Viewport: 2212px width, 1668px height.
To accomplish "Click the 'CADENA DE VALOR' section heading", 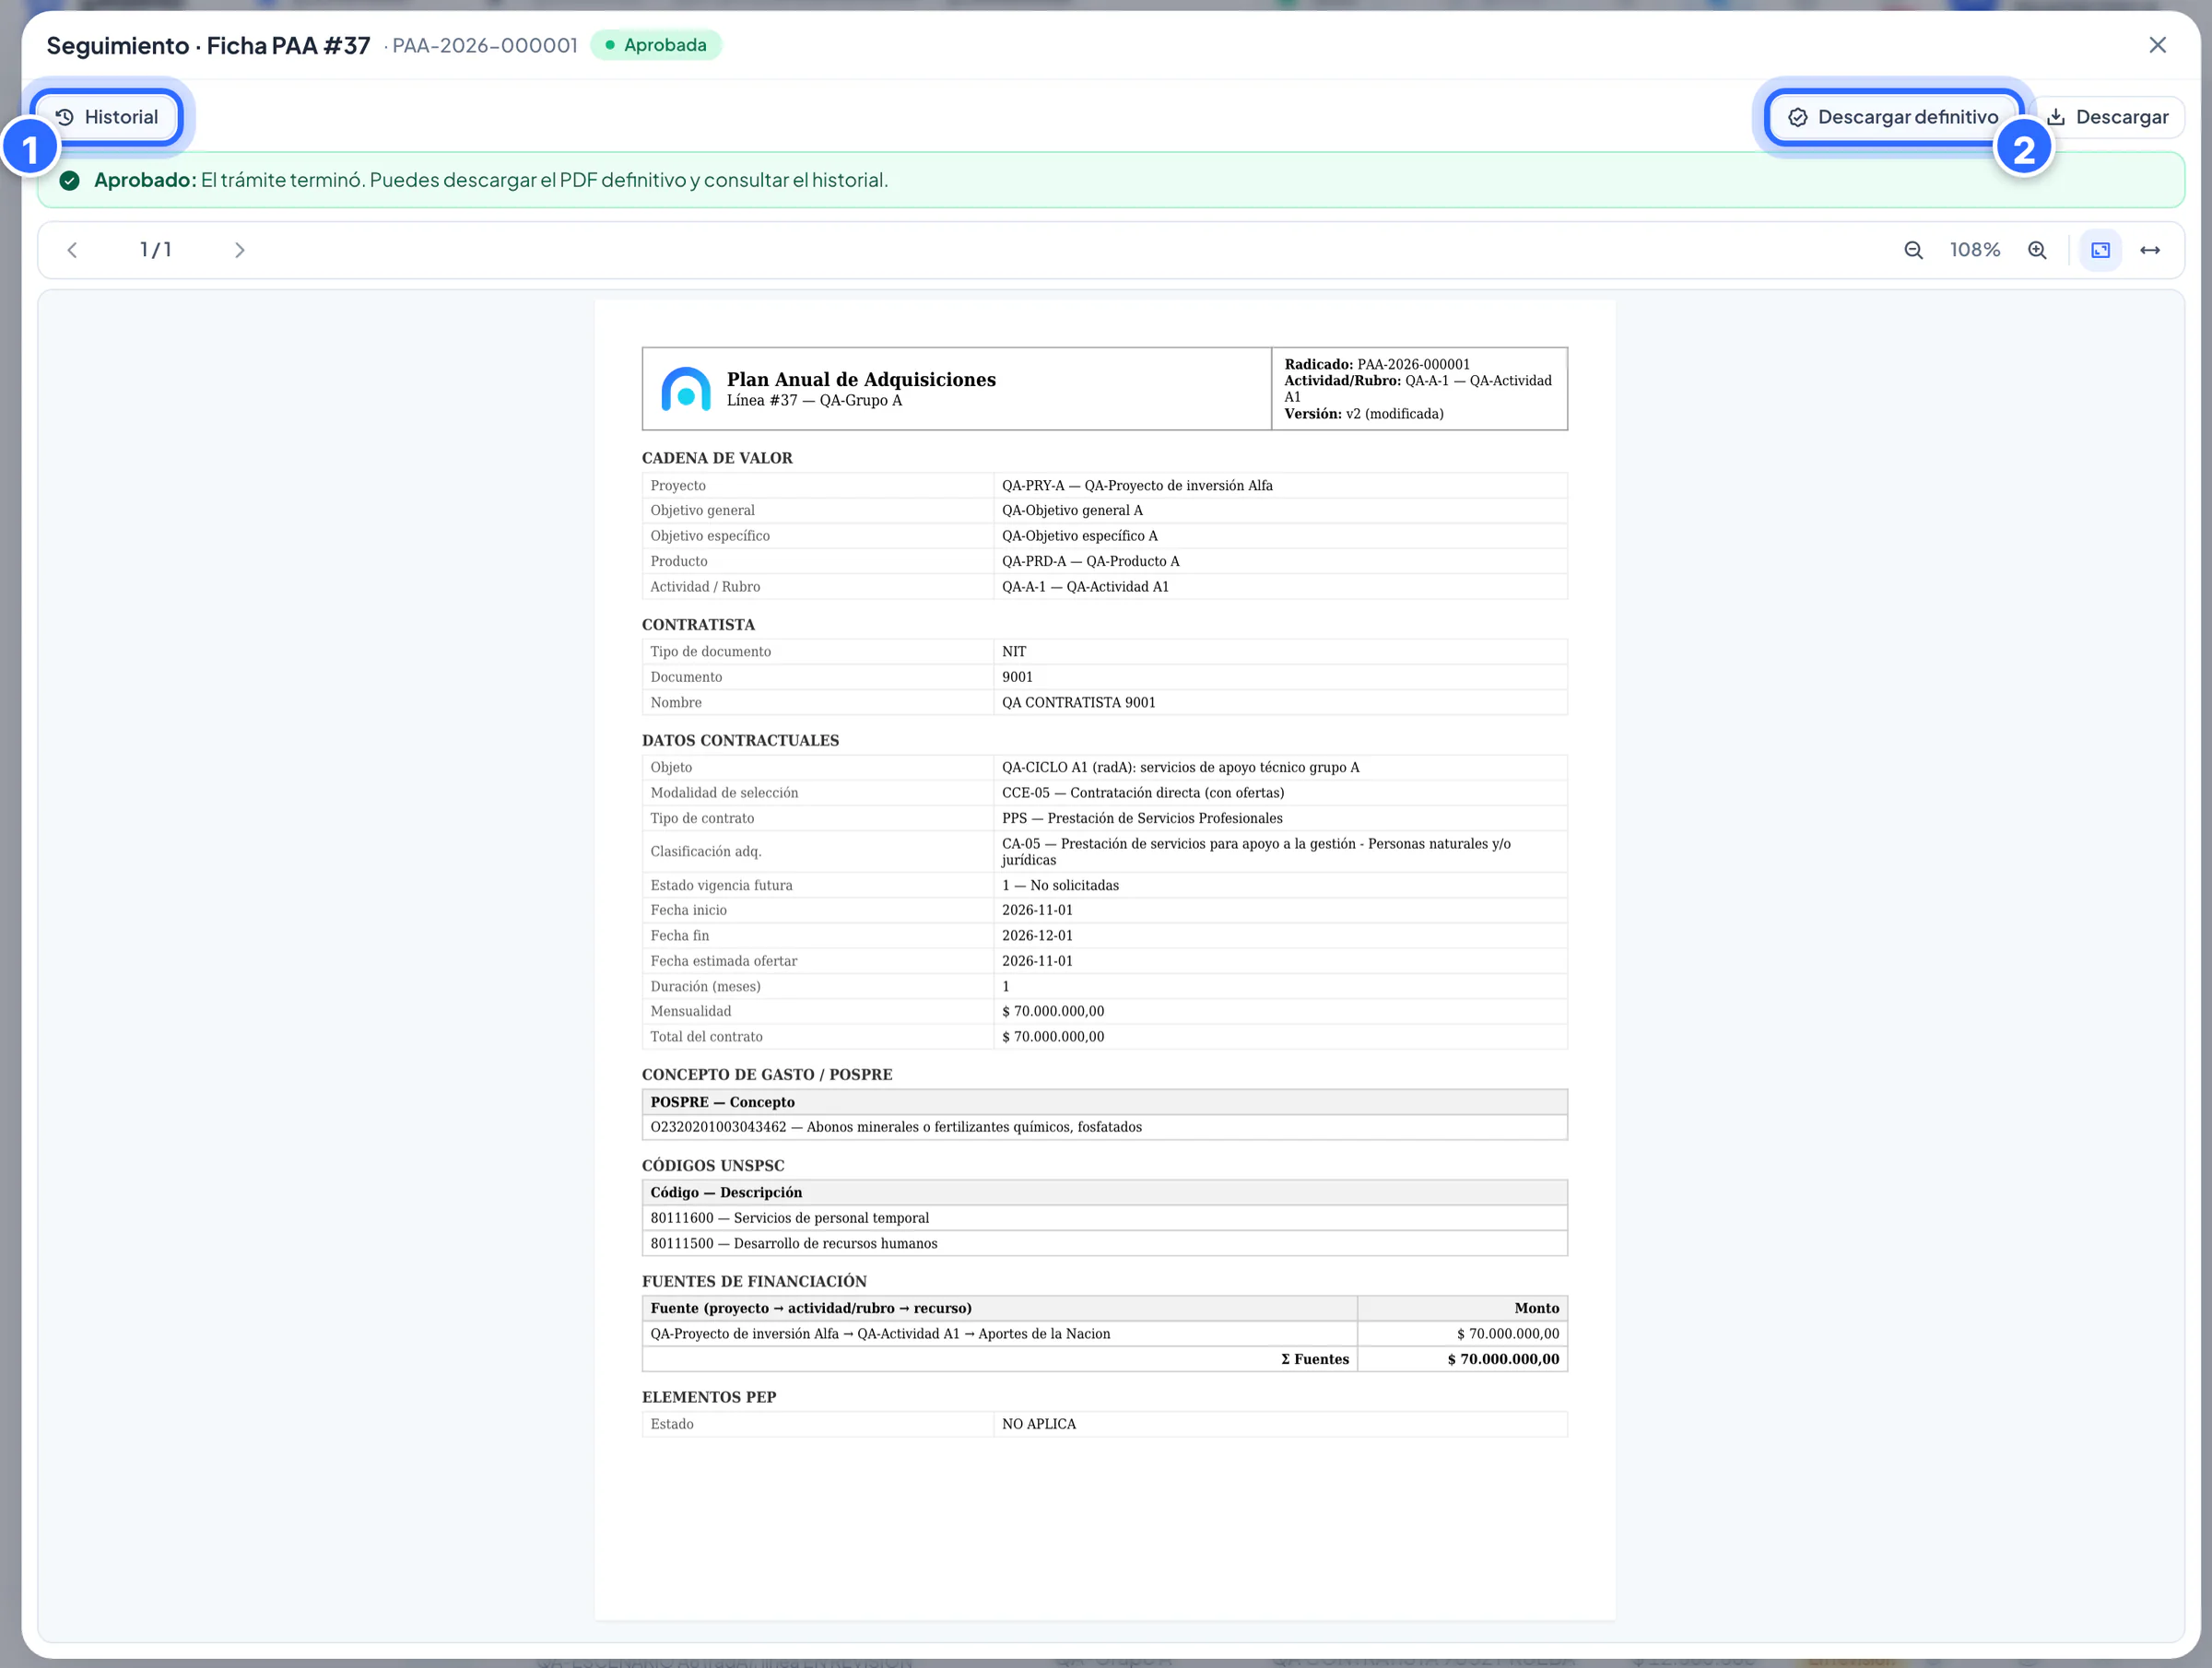I will [717, 458].
